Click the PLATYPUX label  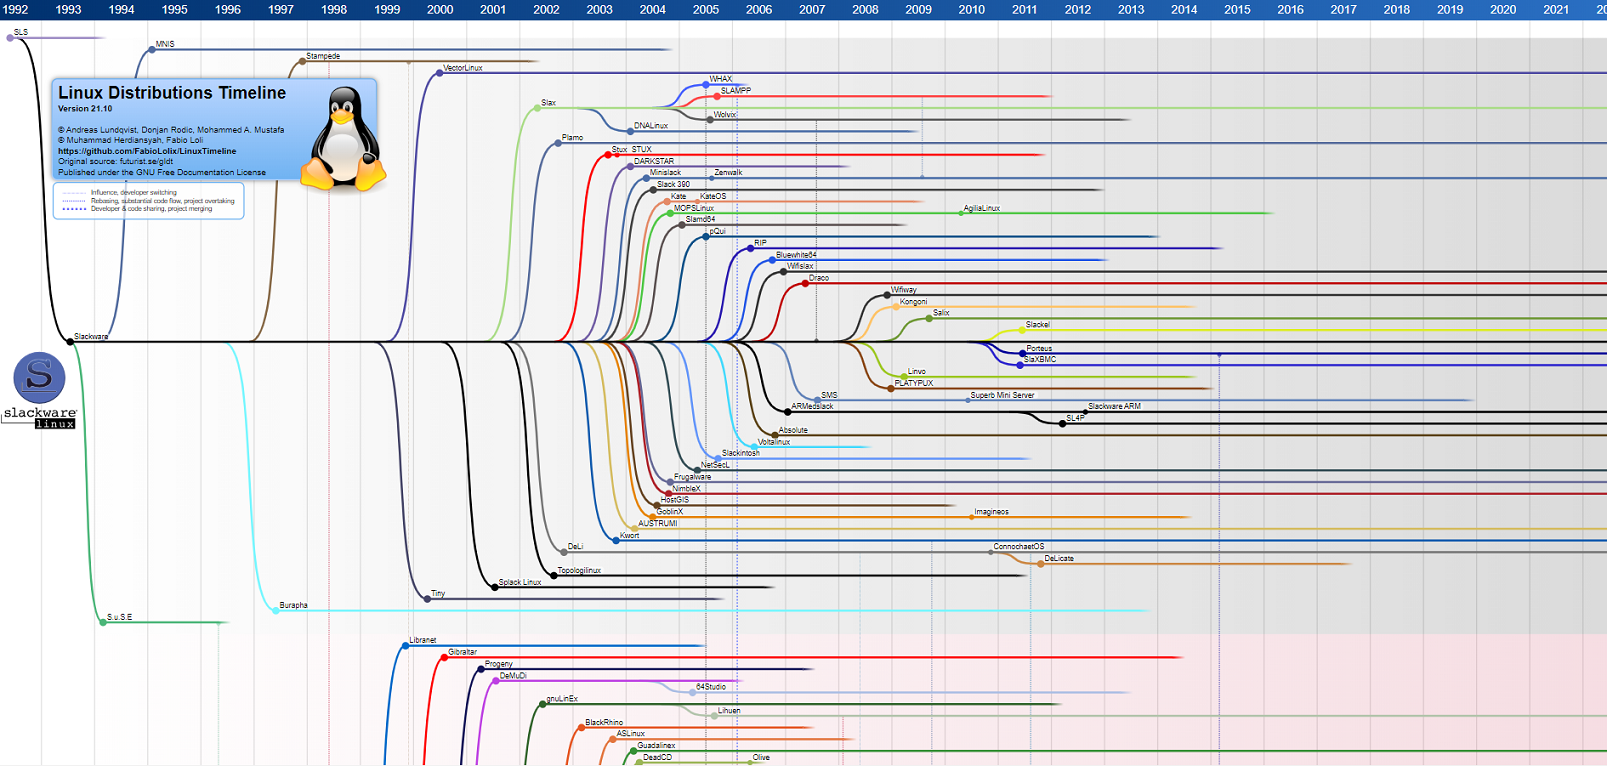[914, 384]
